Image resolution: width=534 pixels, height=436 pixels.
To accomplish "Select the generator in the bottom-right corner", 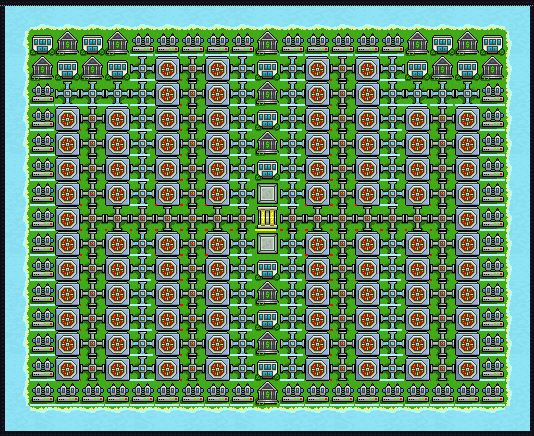I will tap(492, 394).
